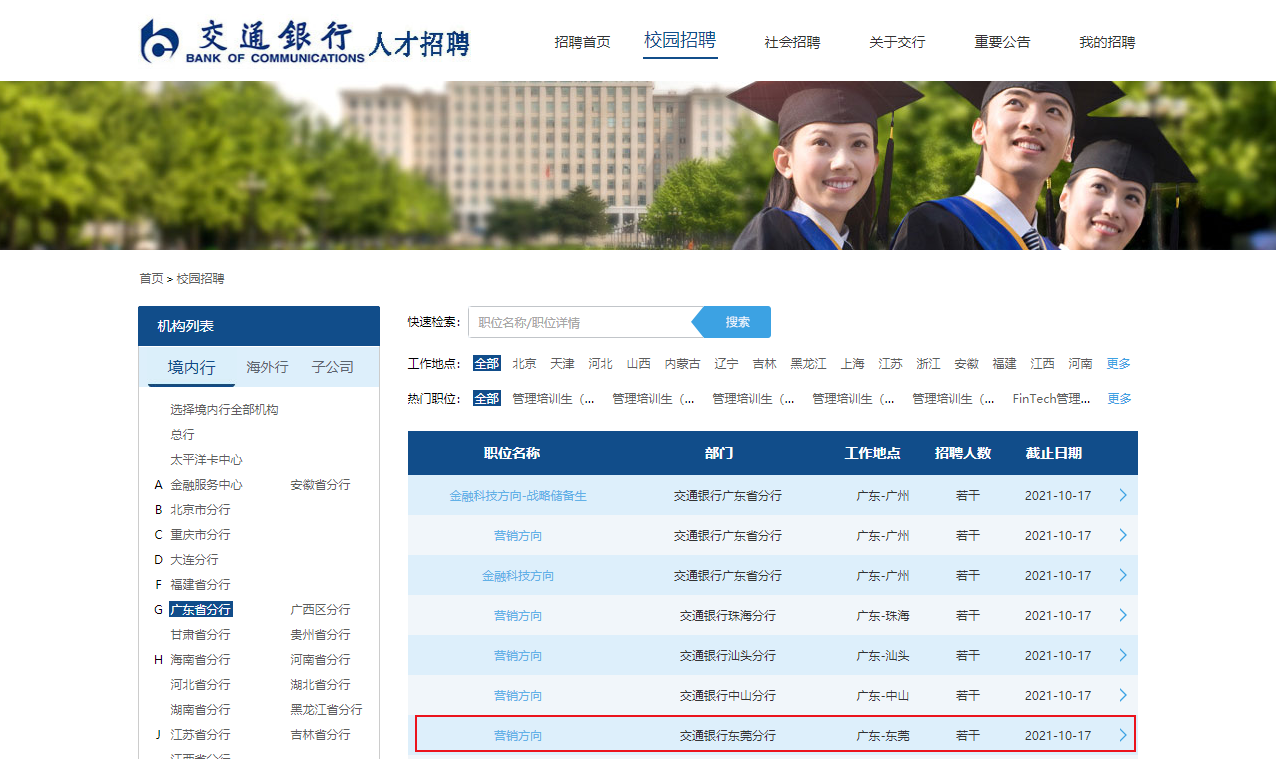Filter work location by 黑龙江
Viewport: 1276px width, 759px height.
[808, 364]
